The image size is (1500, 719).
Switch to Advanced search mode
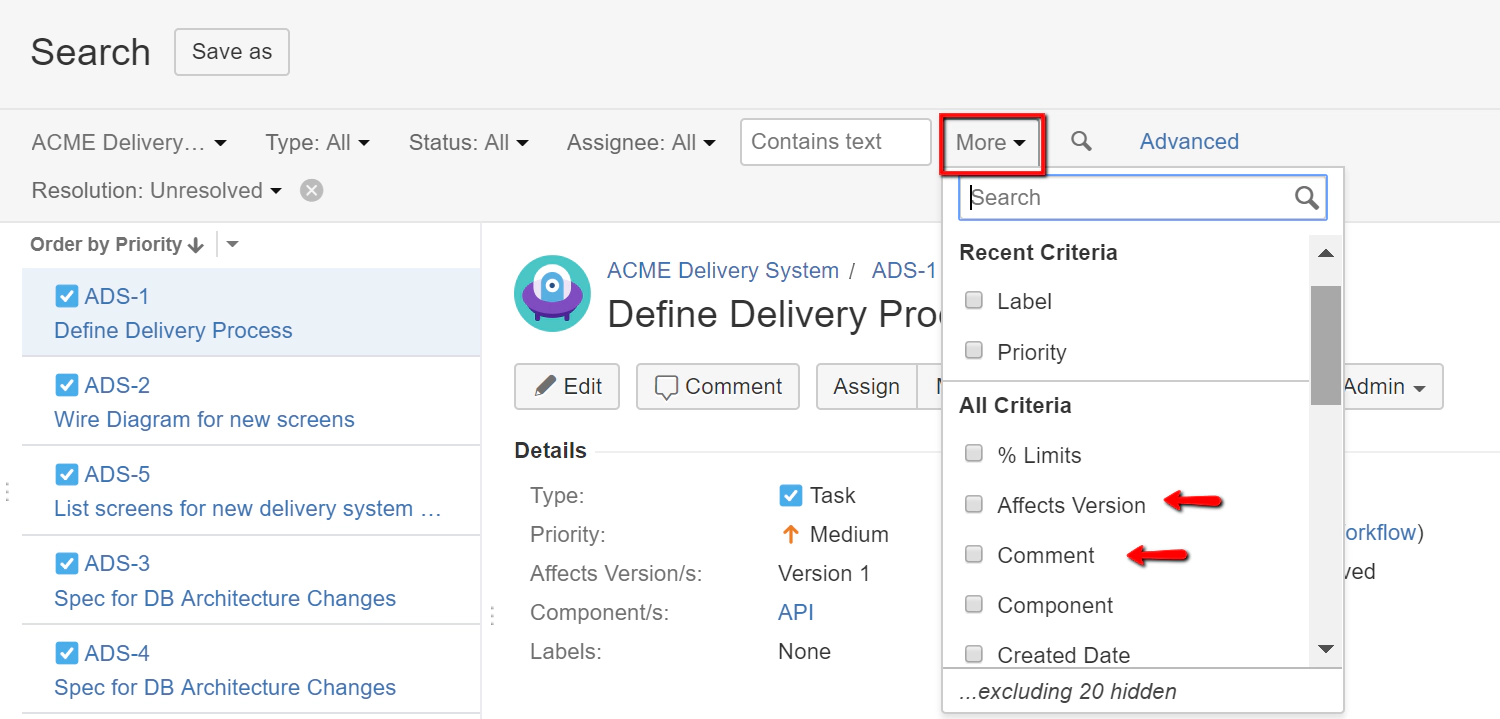click(x=1189, y=142)
